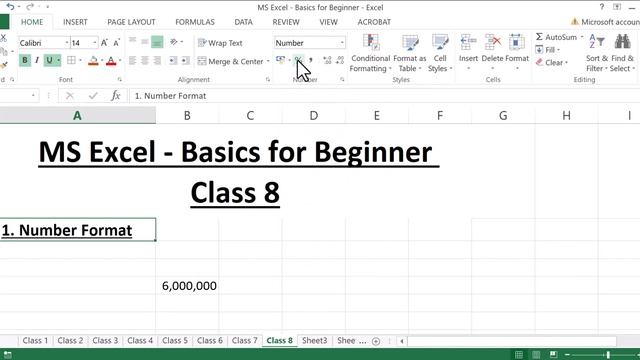Apply the red Font Color icon

click(111, 61)
